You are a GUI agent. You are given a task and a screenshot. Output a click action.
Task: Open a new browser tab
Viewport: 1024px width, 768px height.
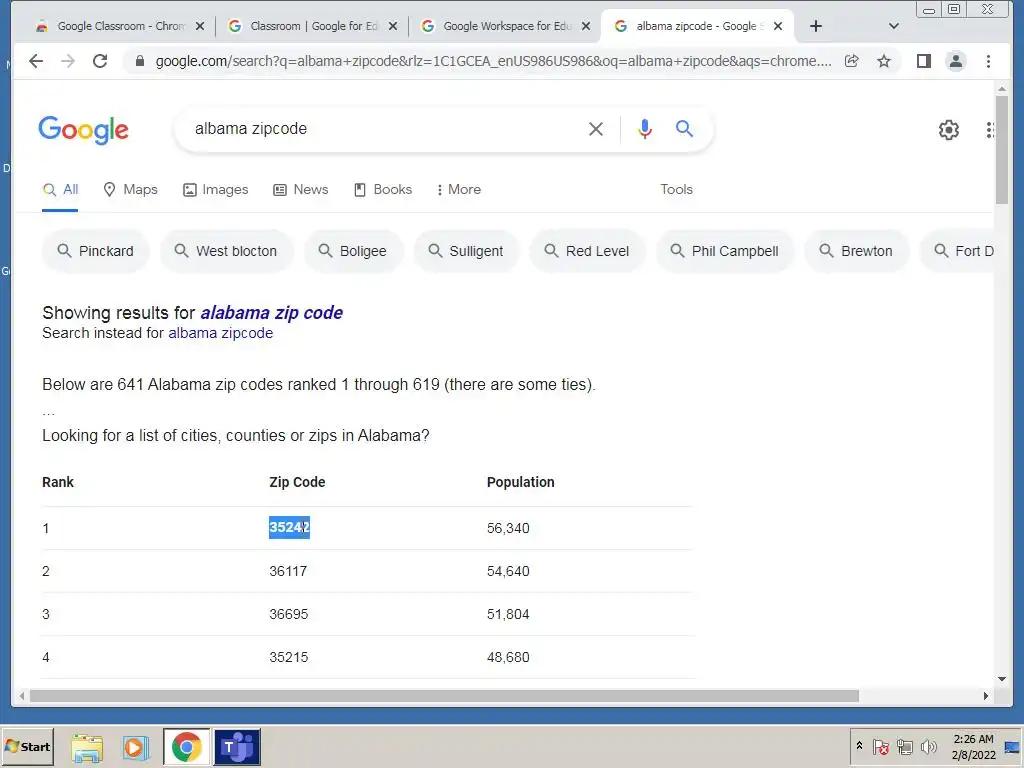(x=816, y=26)
